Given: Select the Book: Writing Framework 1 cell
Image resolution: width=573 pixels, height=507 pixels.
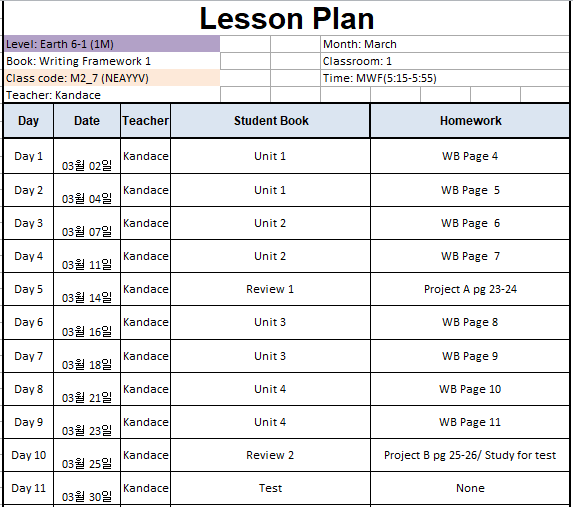Looking at the screenshot, I should [112, 61].
